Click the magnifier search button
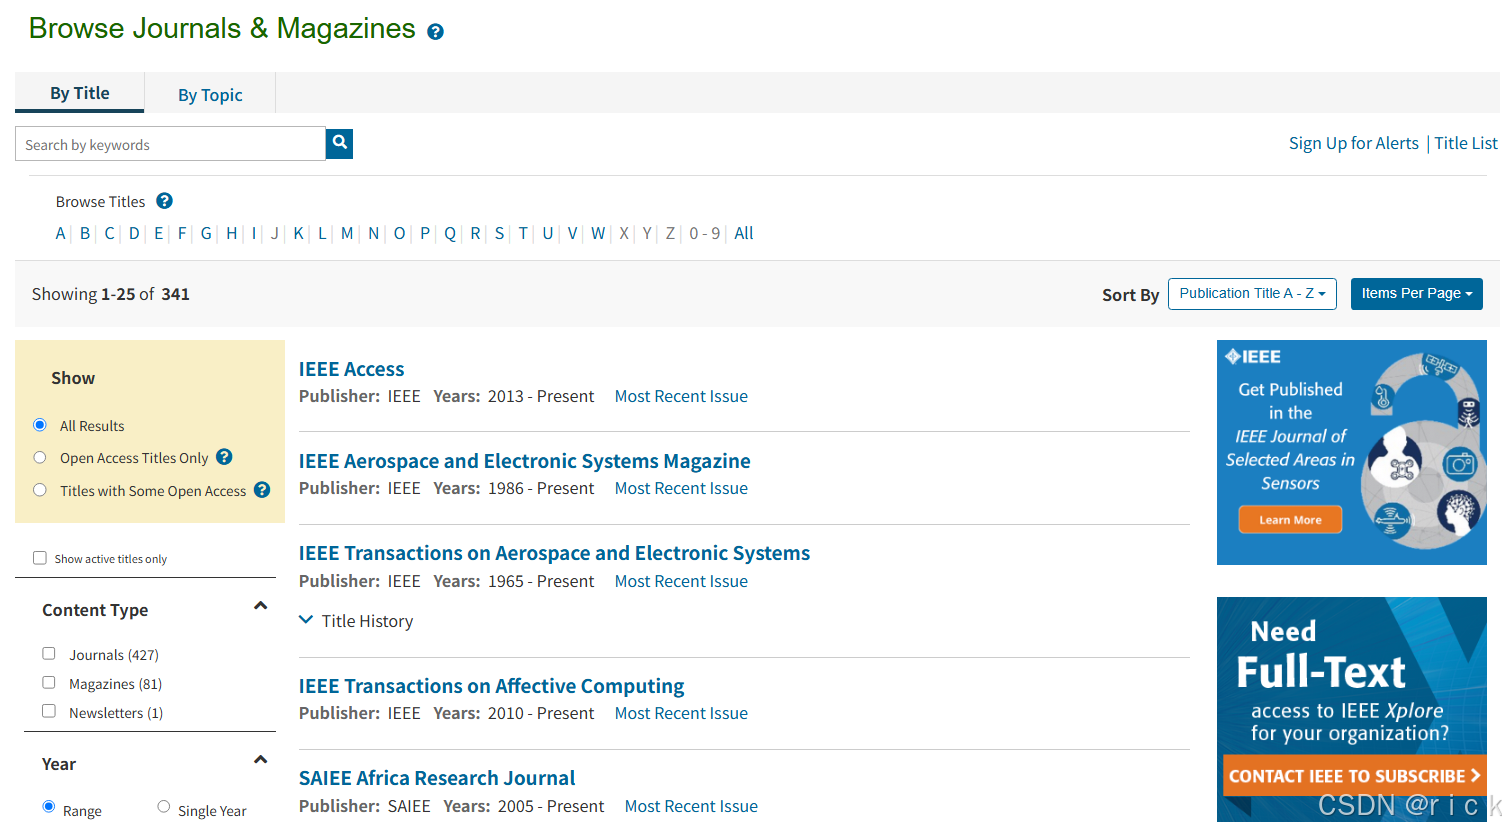The height and width of the screenshot is (832, 1506). click(340, 143)
